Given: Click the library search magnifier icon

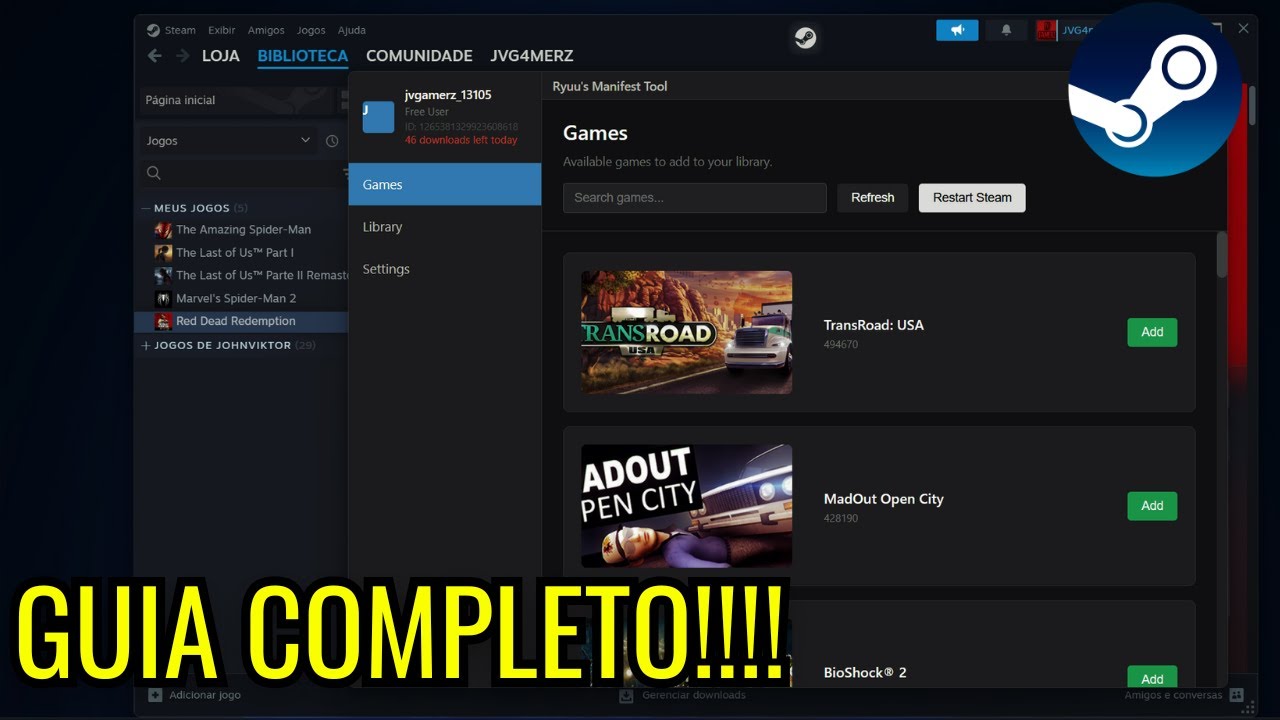Looking at the screenshot, I should (x=154, y=173).
